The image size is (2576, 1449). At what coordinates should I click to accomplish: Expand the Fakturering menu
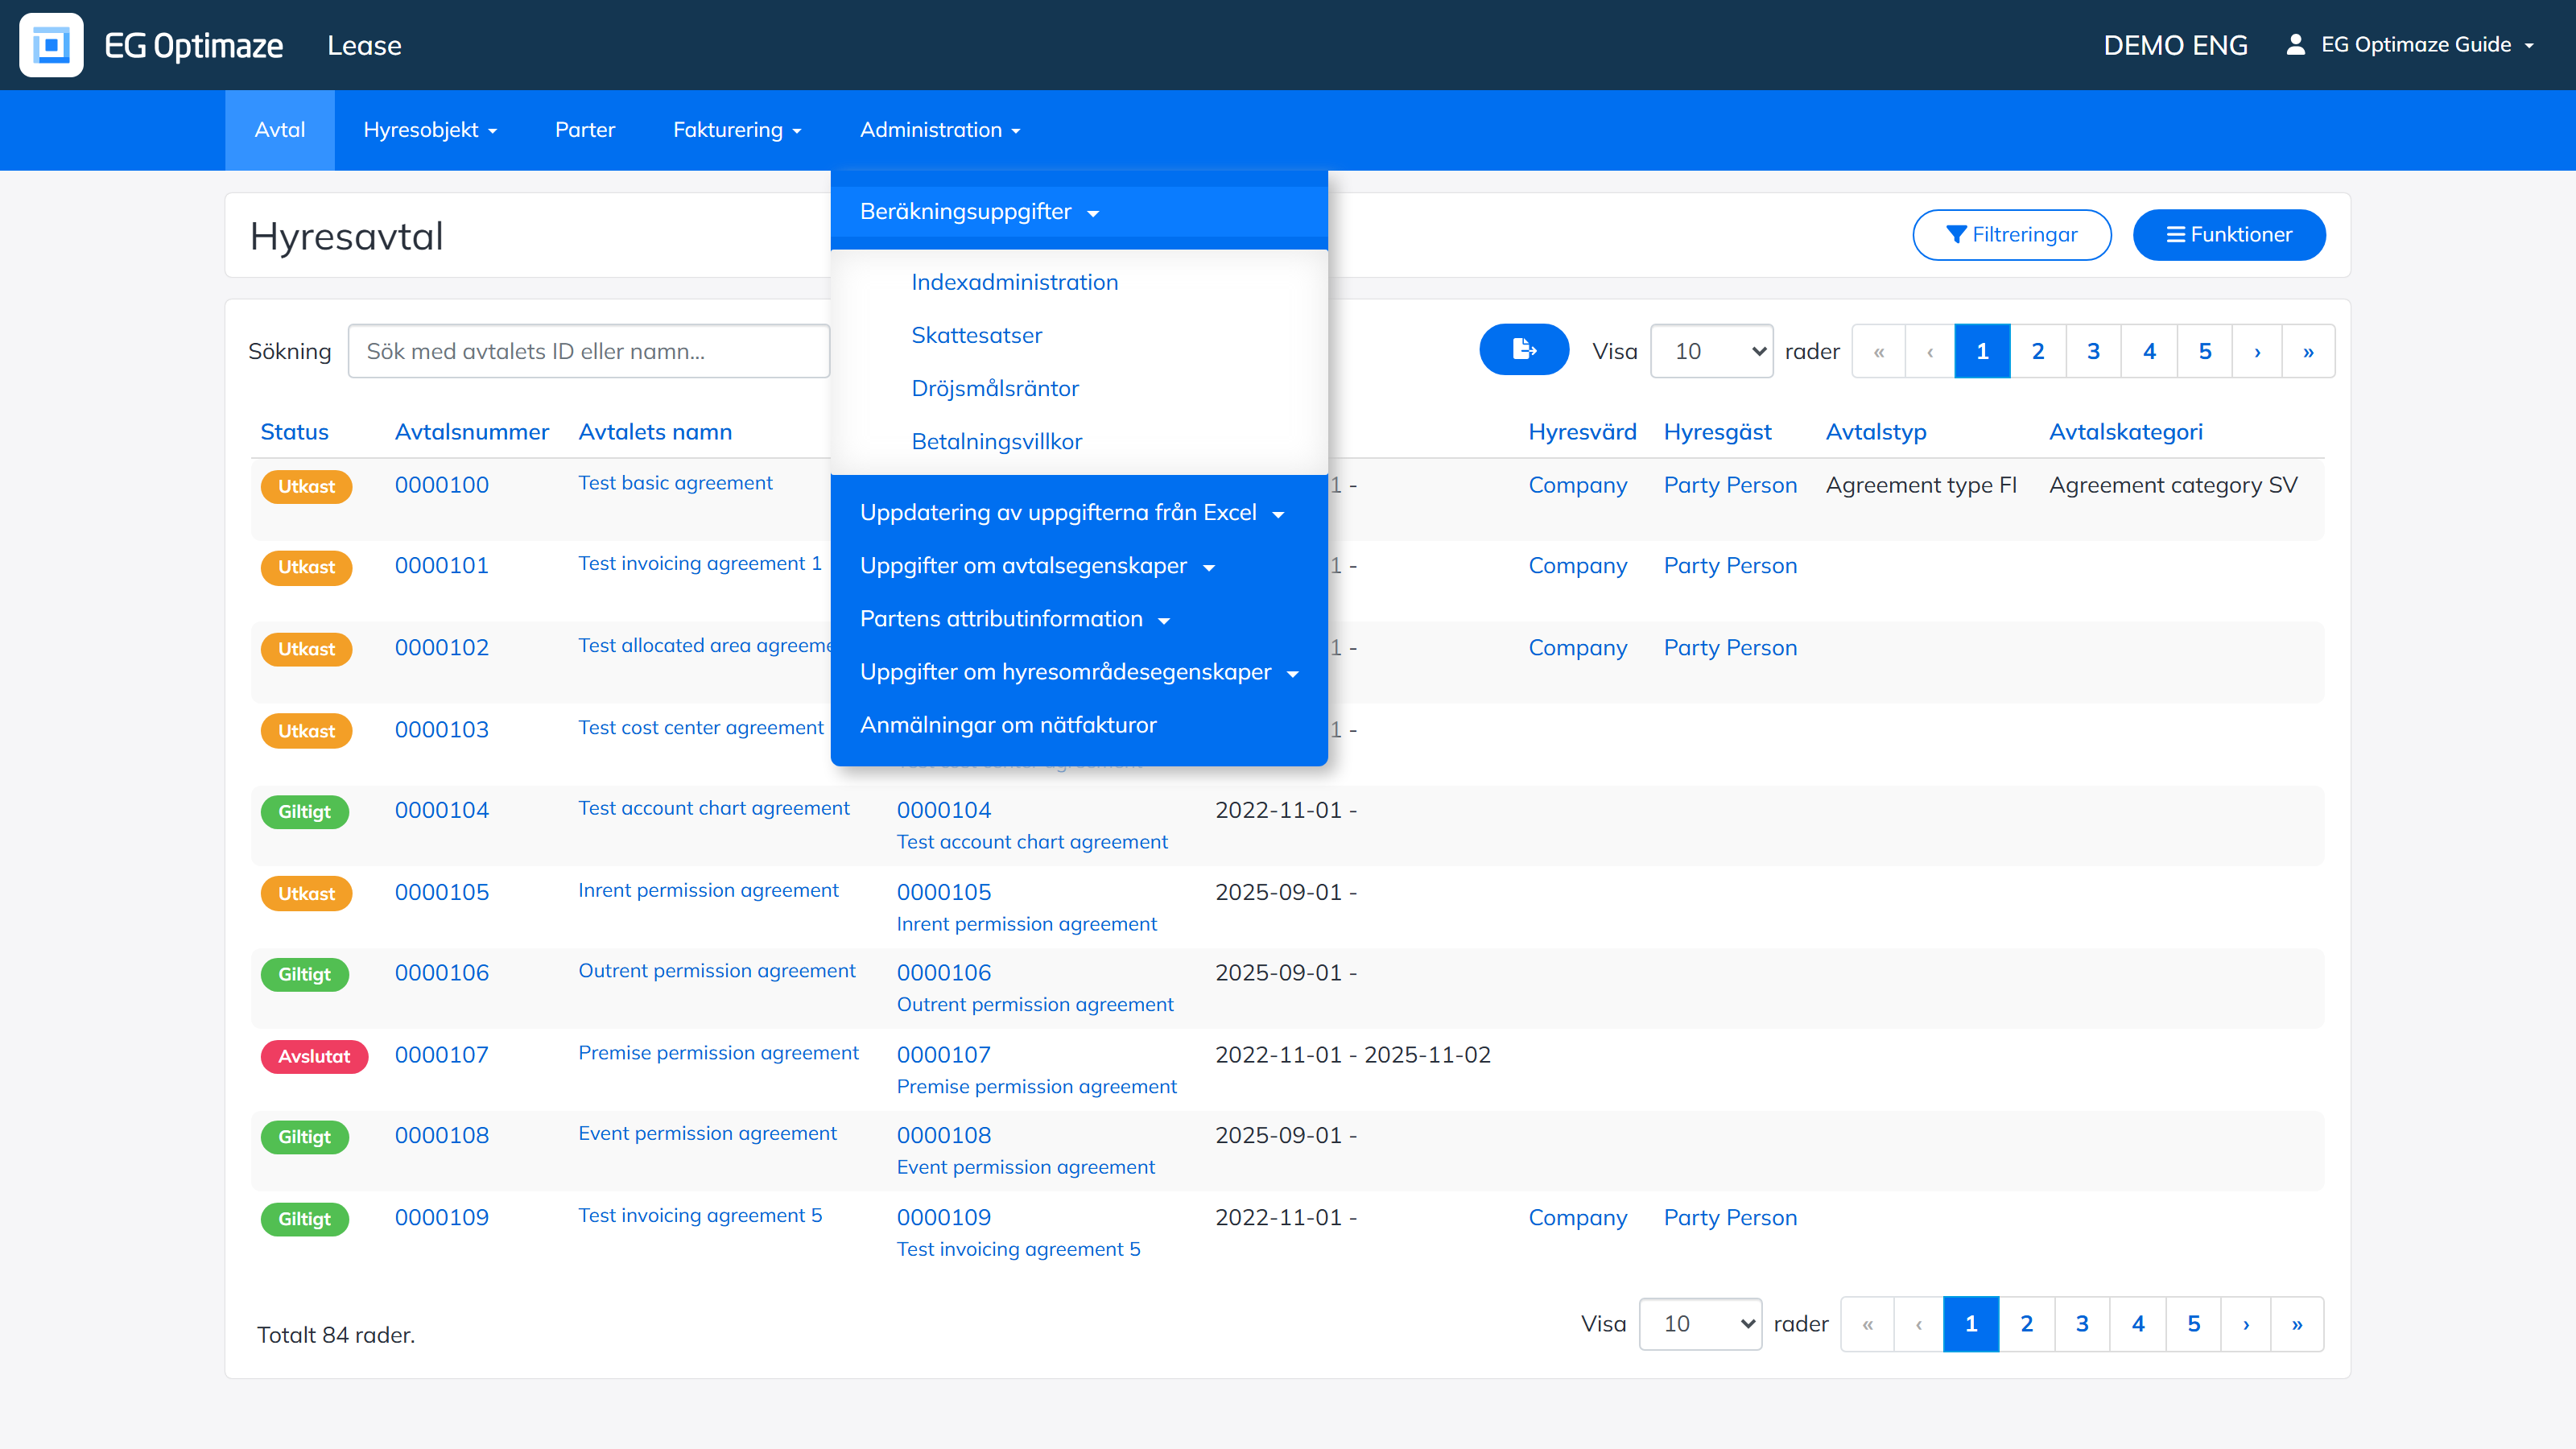tap(737, 130)
